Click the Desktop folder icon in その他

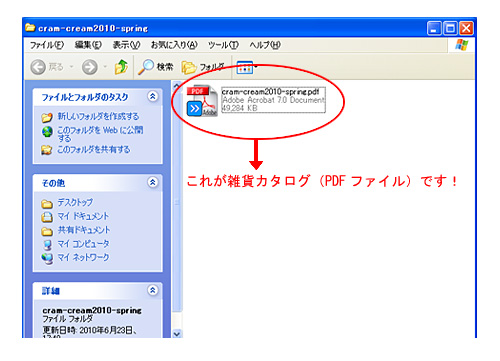point(47,203)
